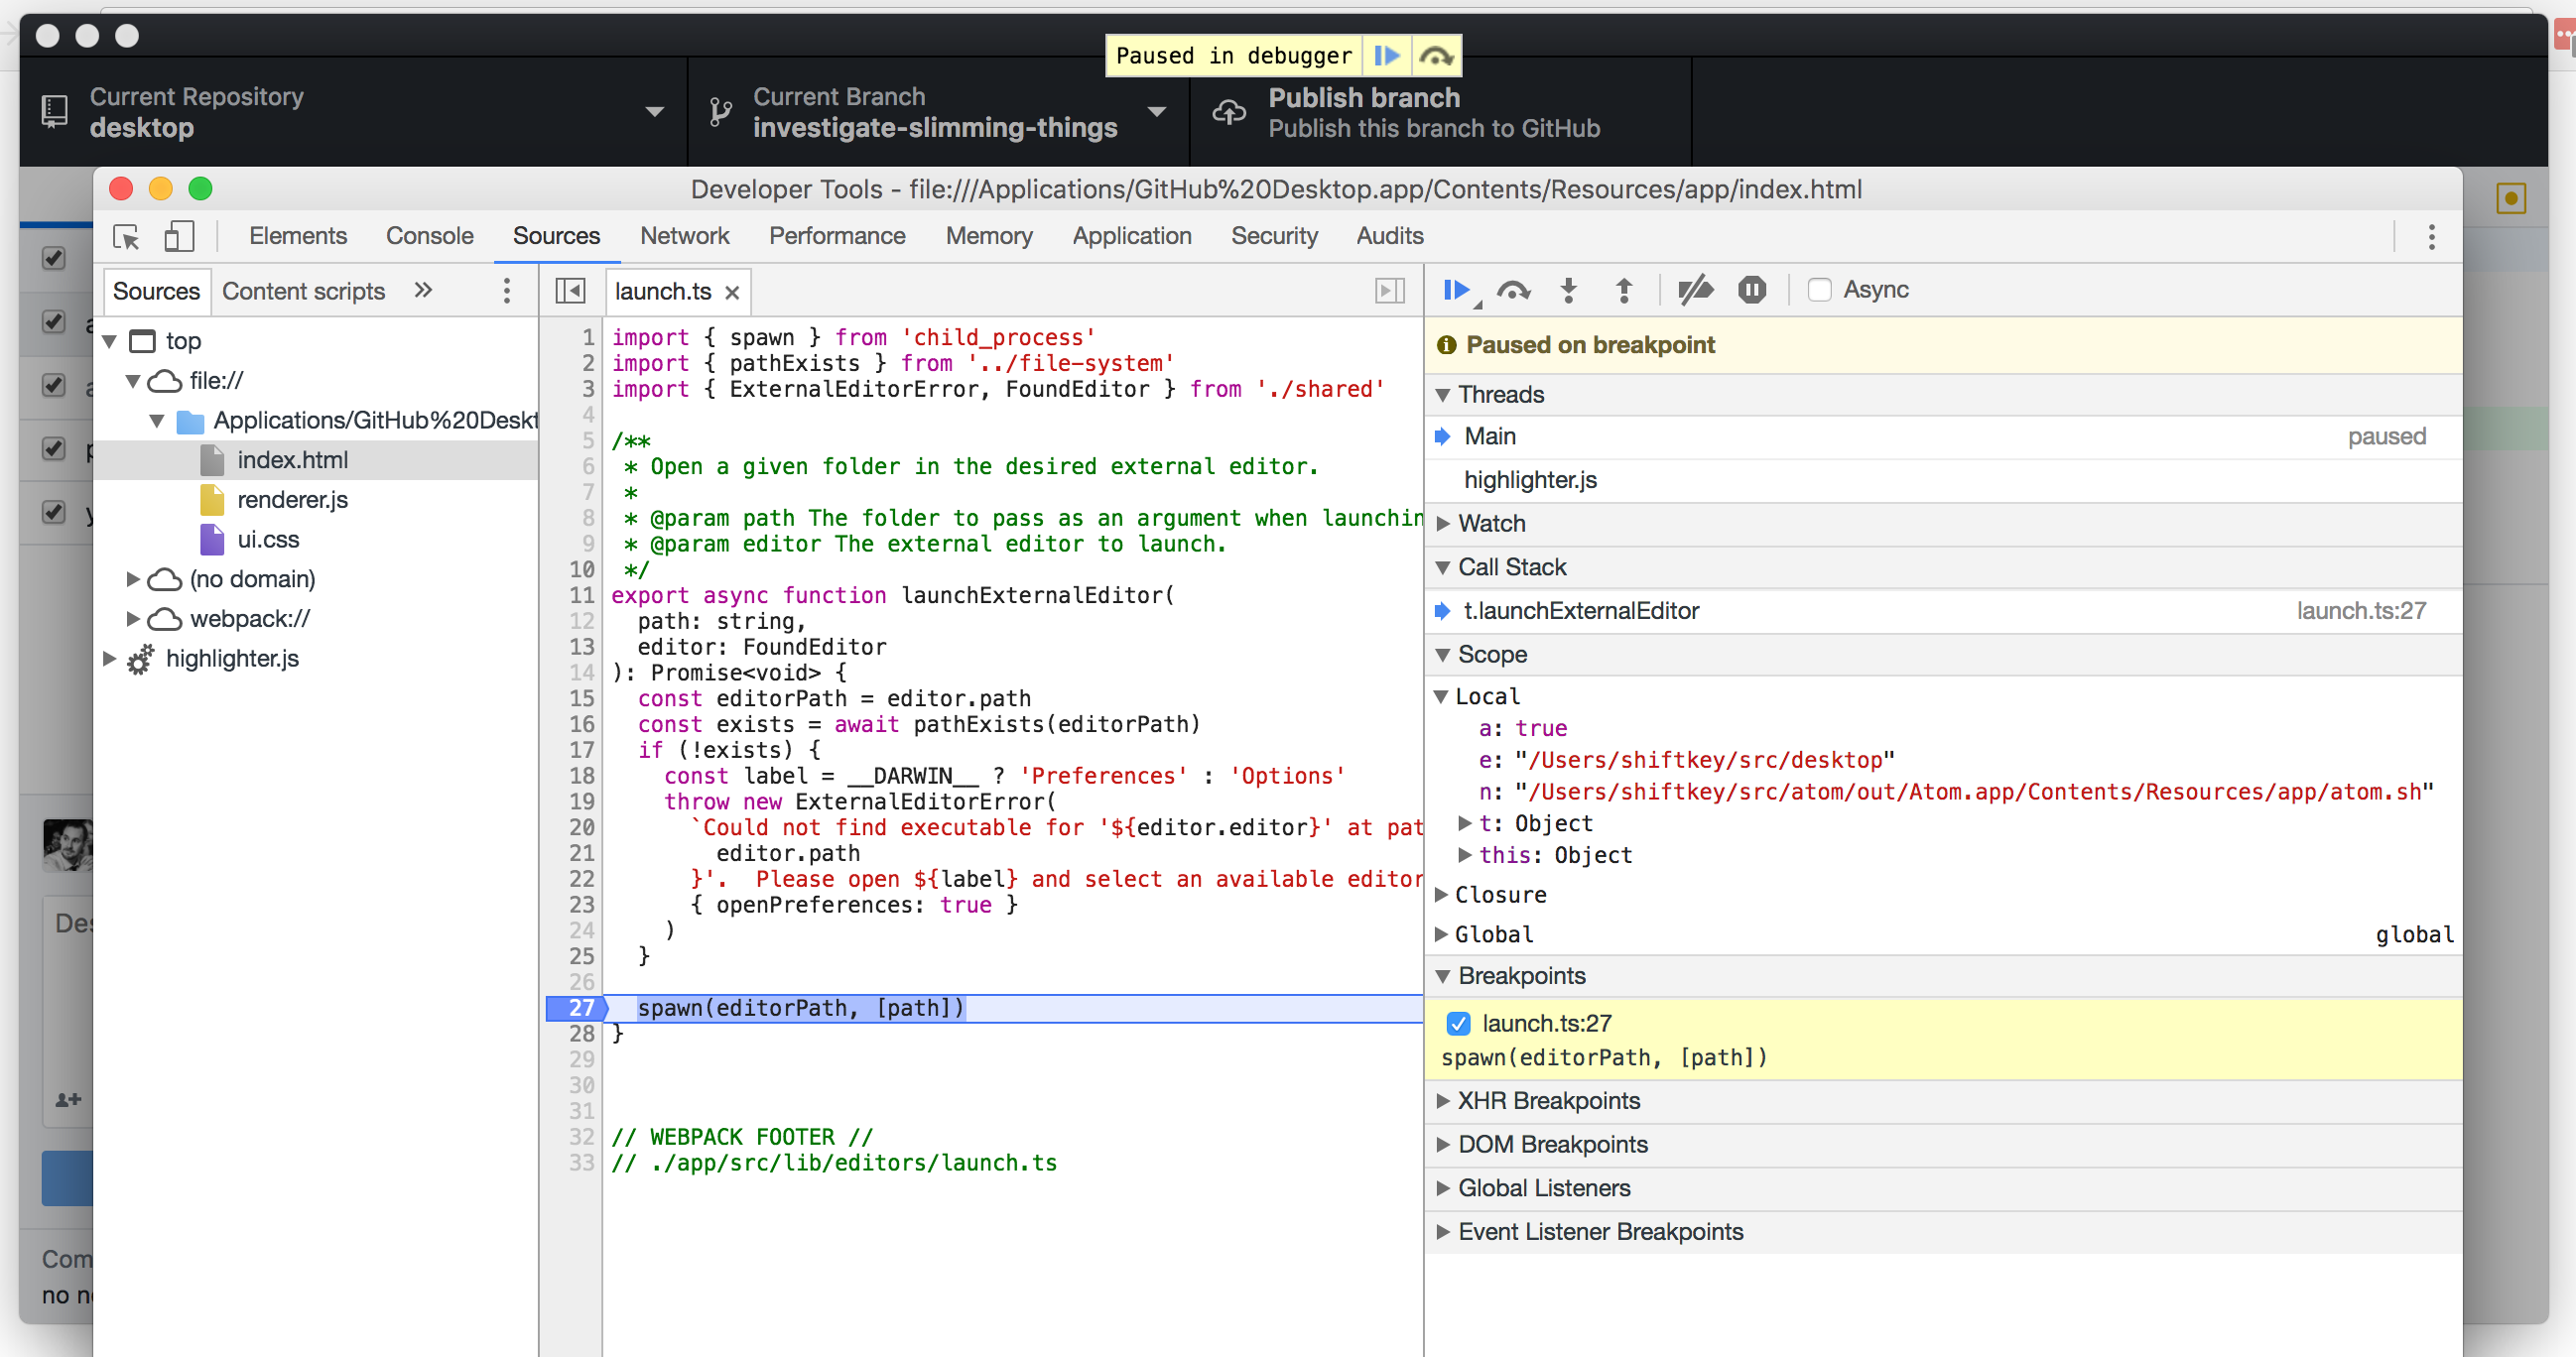Enable the Async checkbox
2576x1357 pixels.
pyautogui.click(x=1820, y=290)
